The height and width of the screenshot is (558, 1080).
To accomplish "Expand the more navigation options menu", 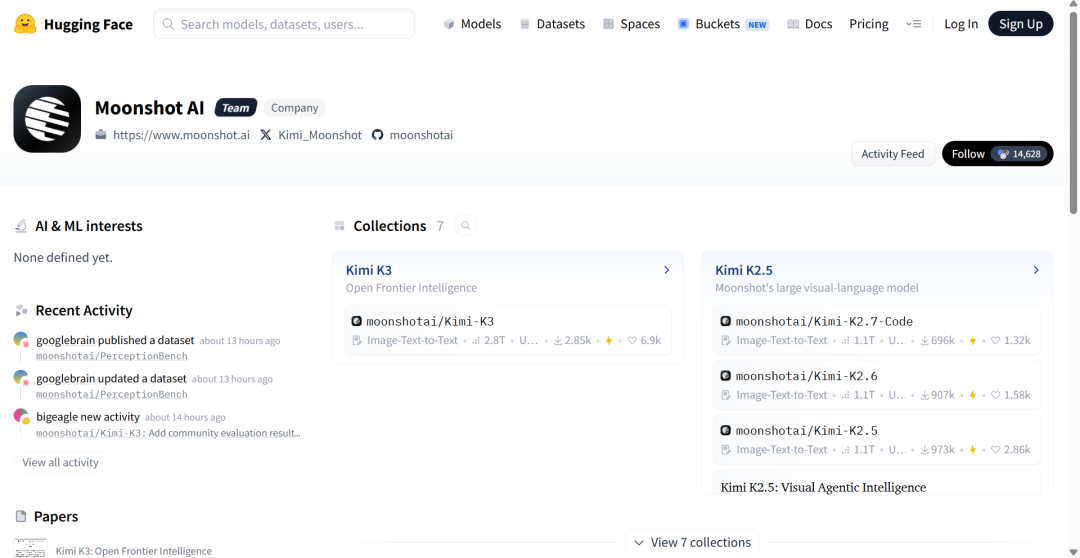I will (913, 24).
